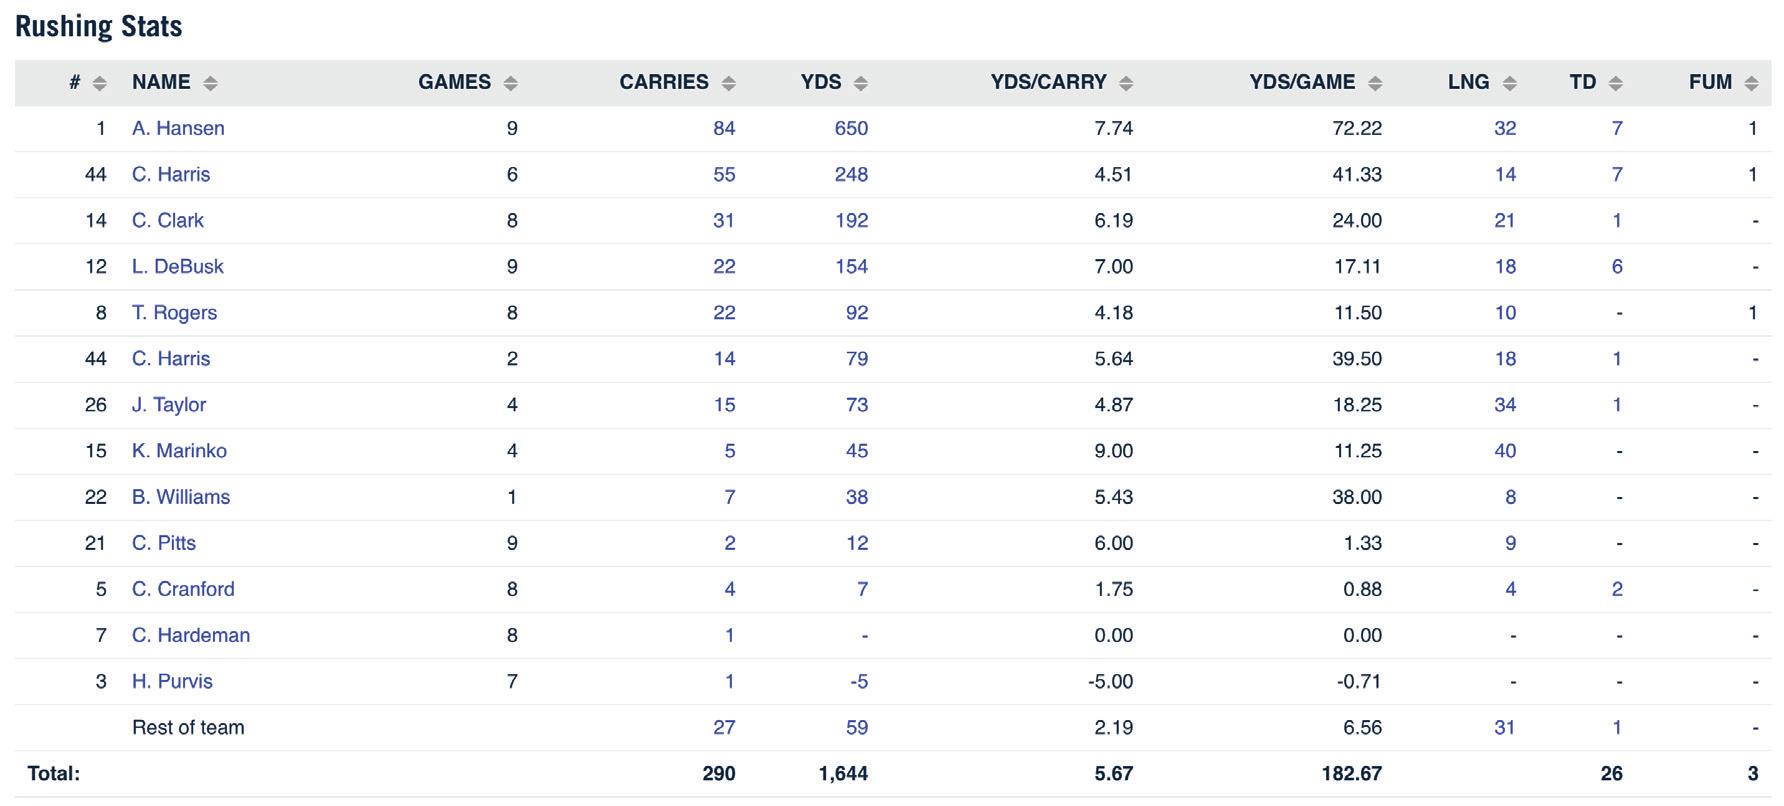Click the sort icon next to NAME

[x=210, y=83]
